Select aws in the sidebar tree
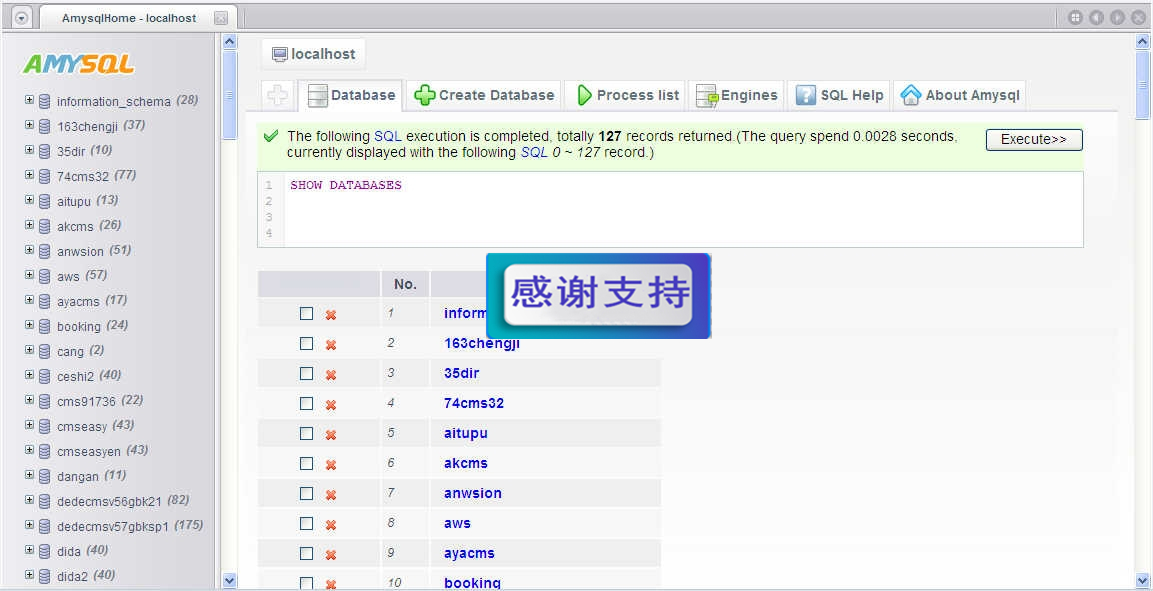Screen dimensions: 1153x591 click(68, 276)
